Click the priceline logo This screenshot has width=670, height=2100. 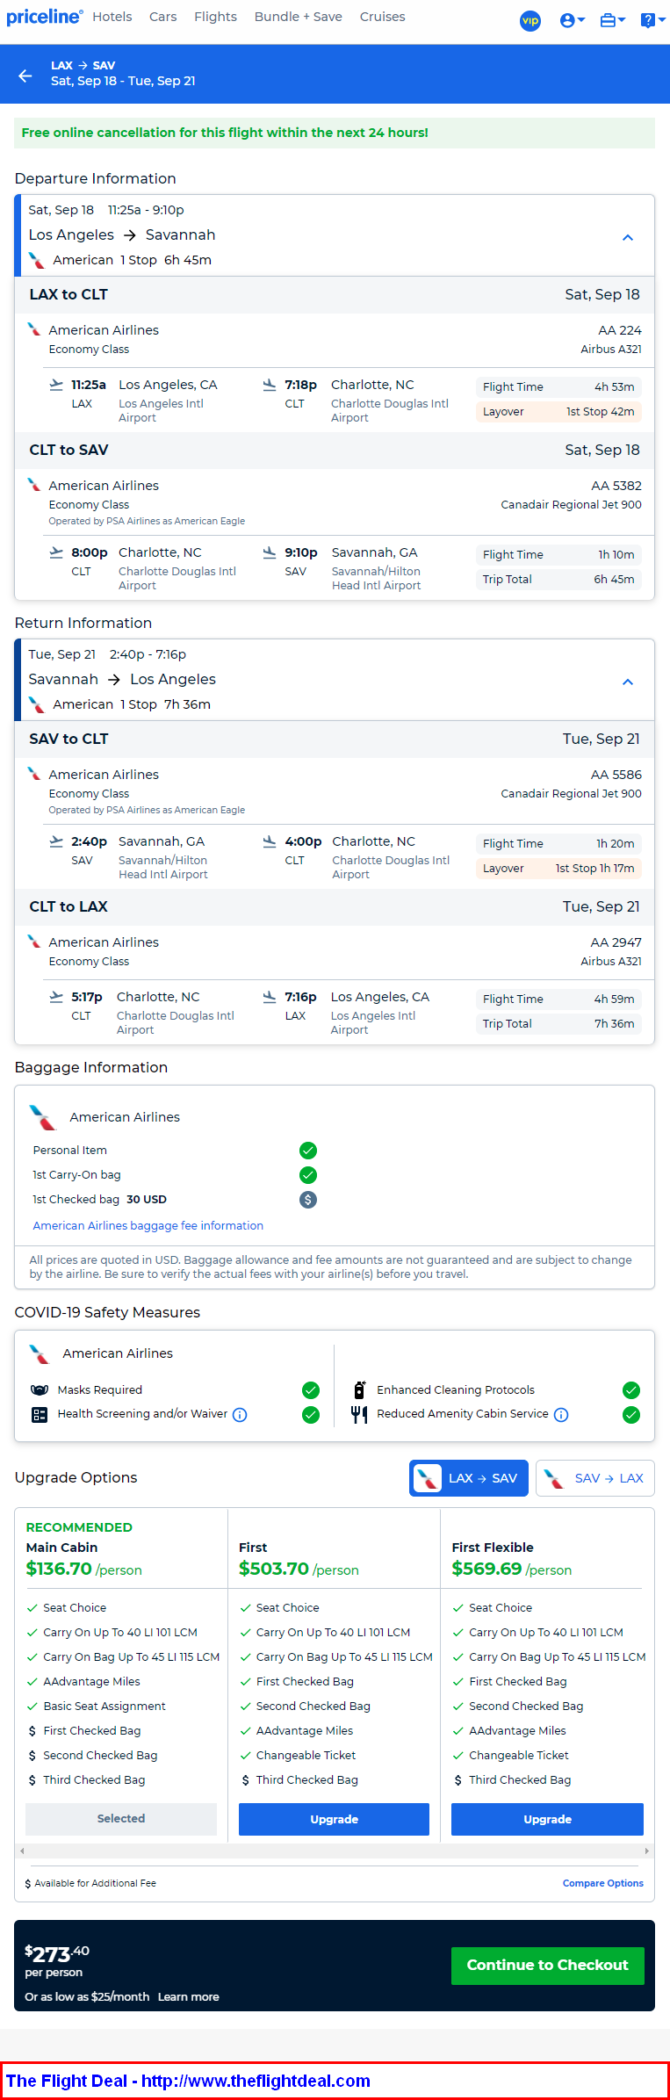[44, 17]
